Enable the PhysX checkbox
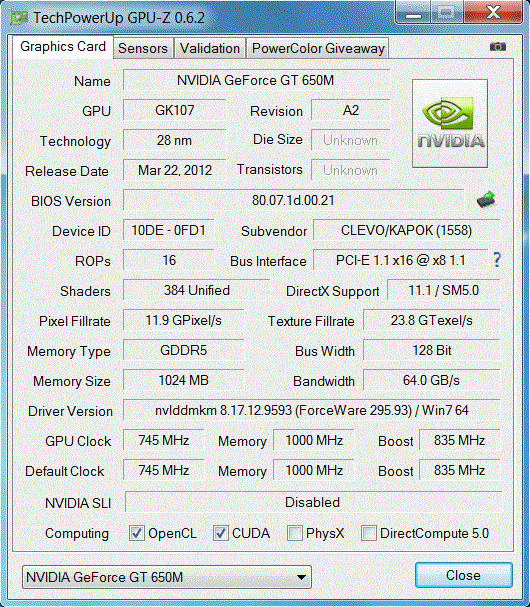This screenshot has height=607, width=530. pyautogui.click(x=295, y=533)
